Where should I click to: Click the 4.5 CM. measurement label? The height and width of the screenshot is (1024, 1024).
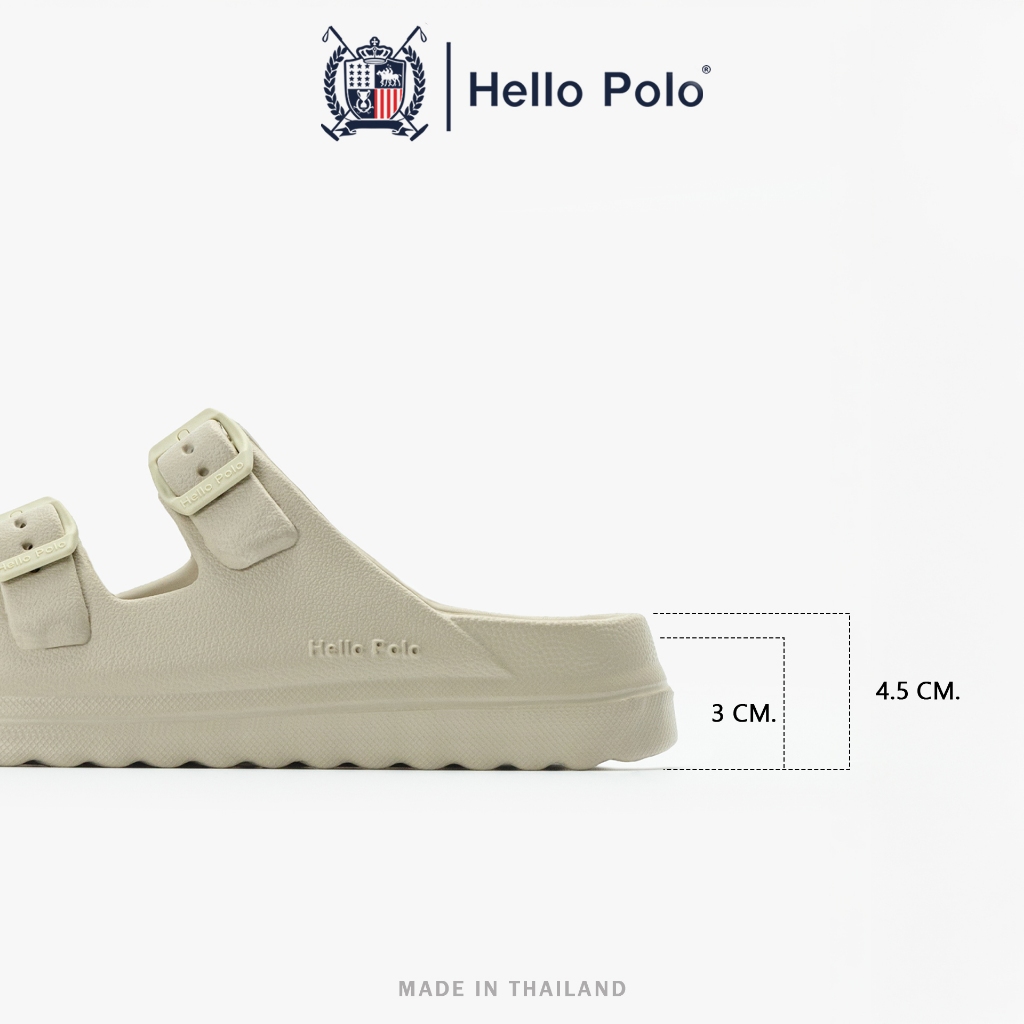[x=918, y=691]
